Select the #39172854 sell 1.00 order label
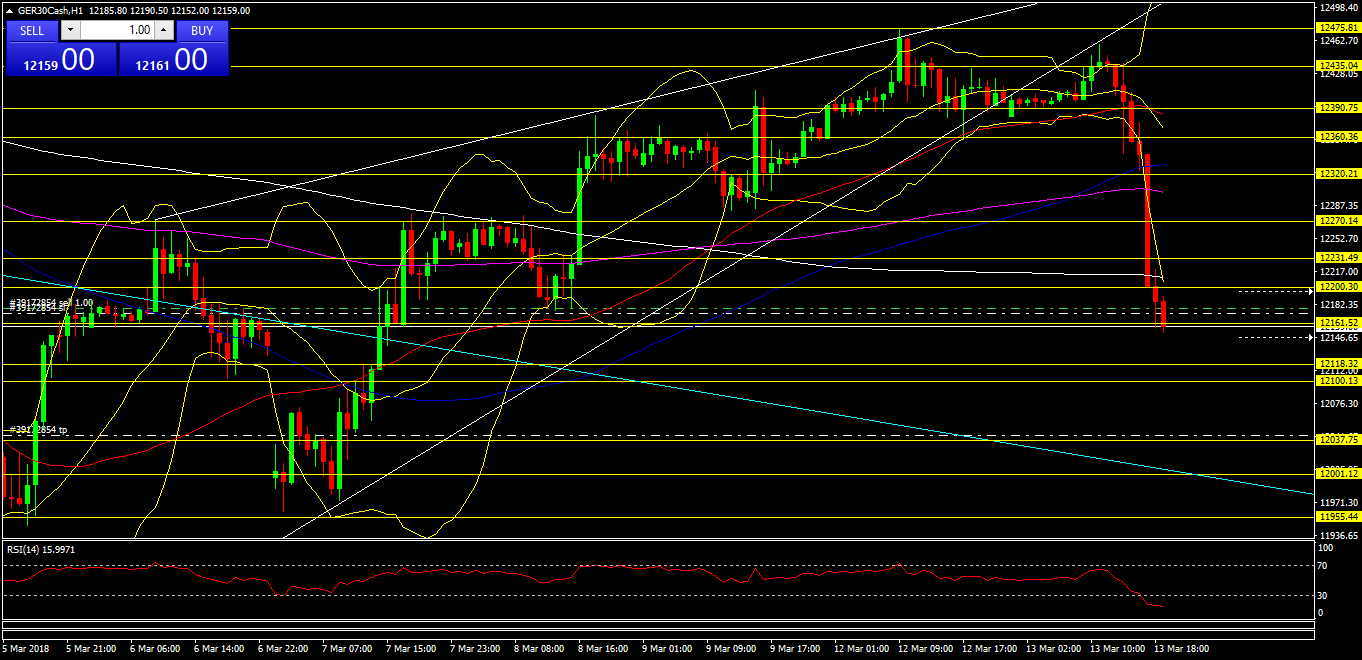1362x660 pixels. (x=50, y=302)
